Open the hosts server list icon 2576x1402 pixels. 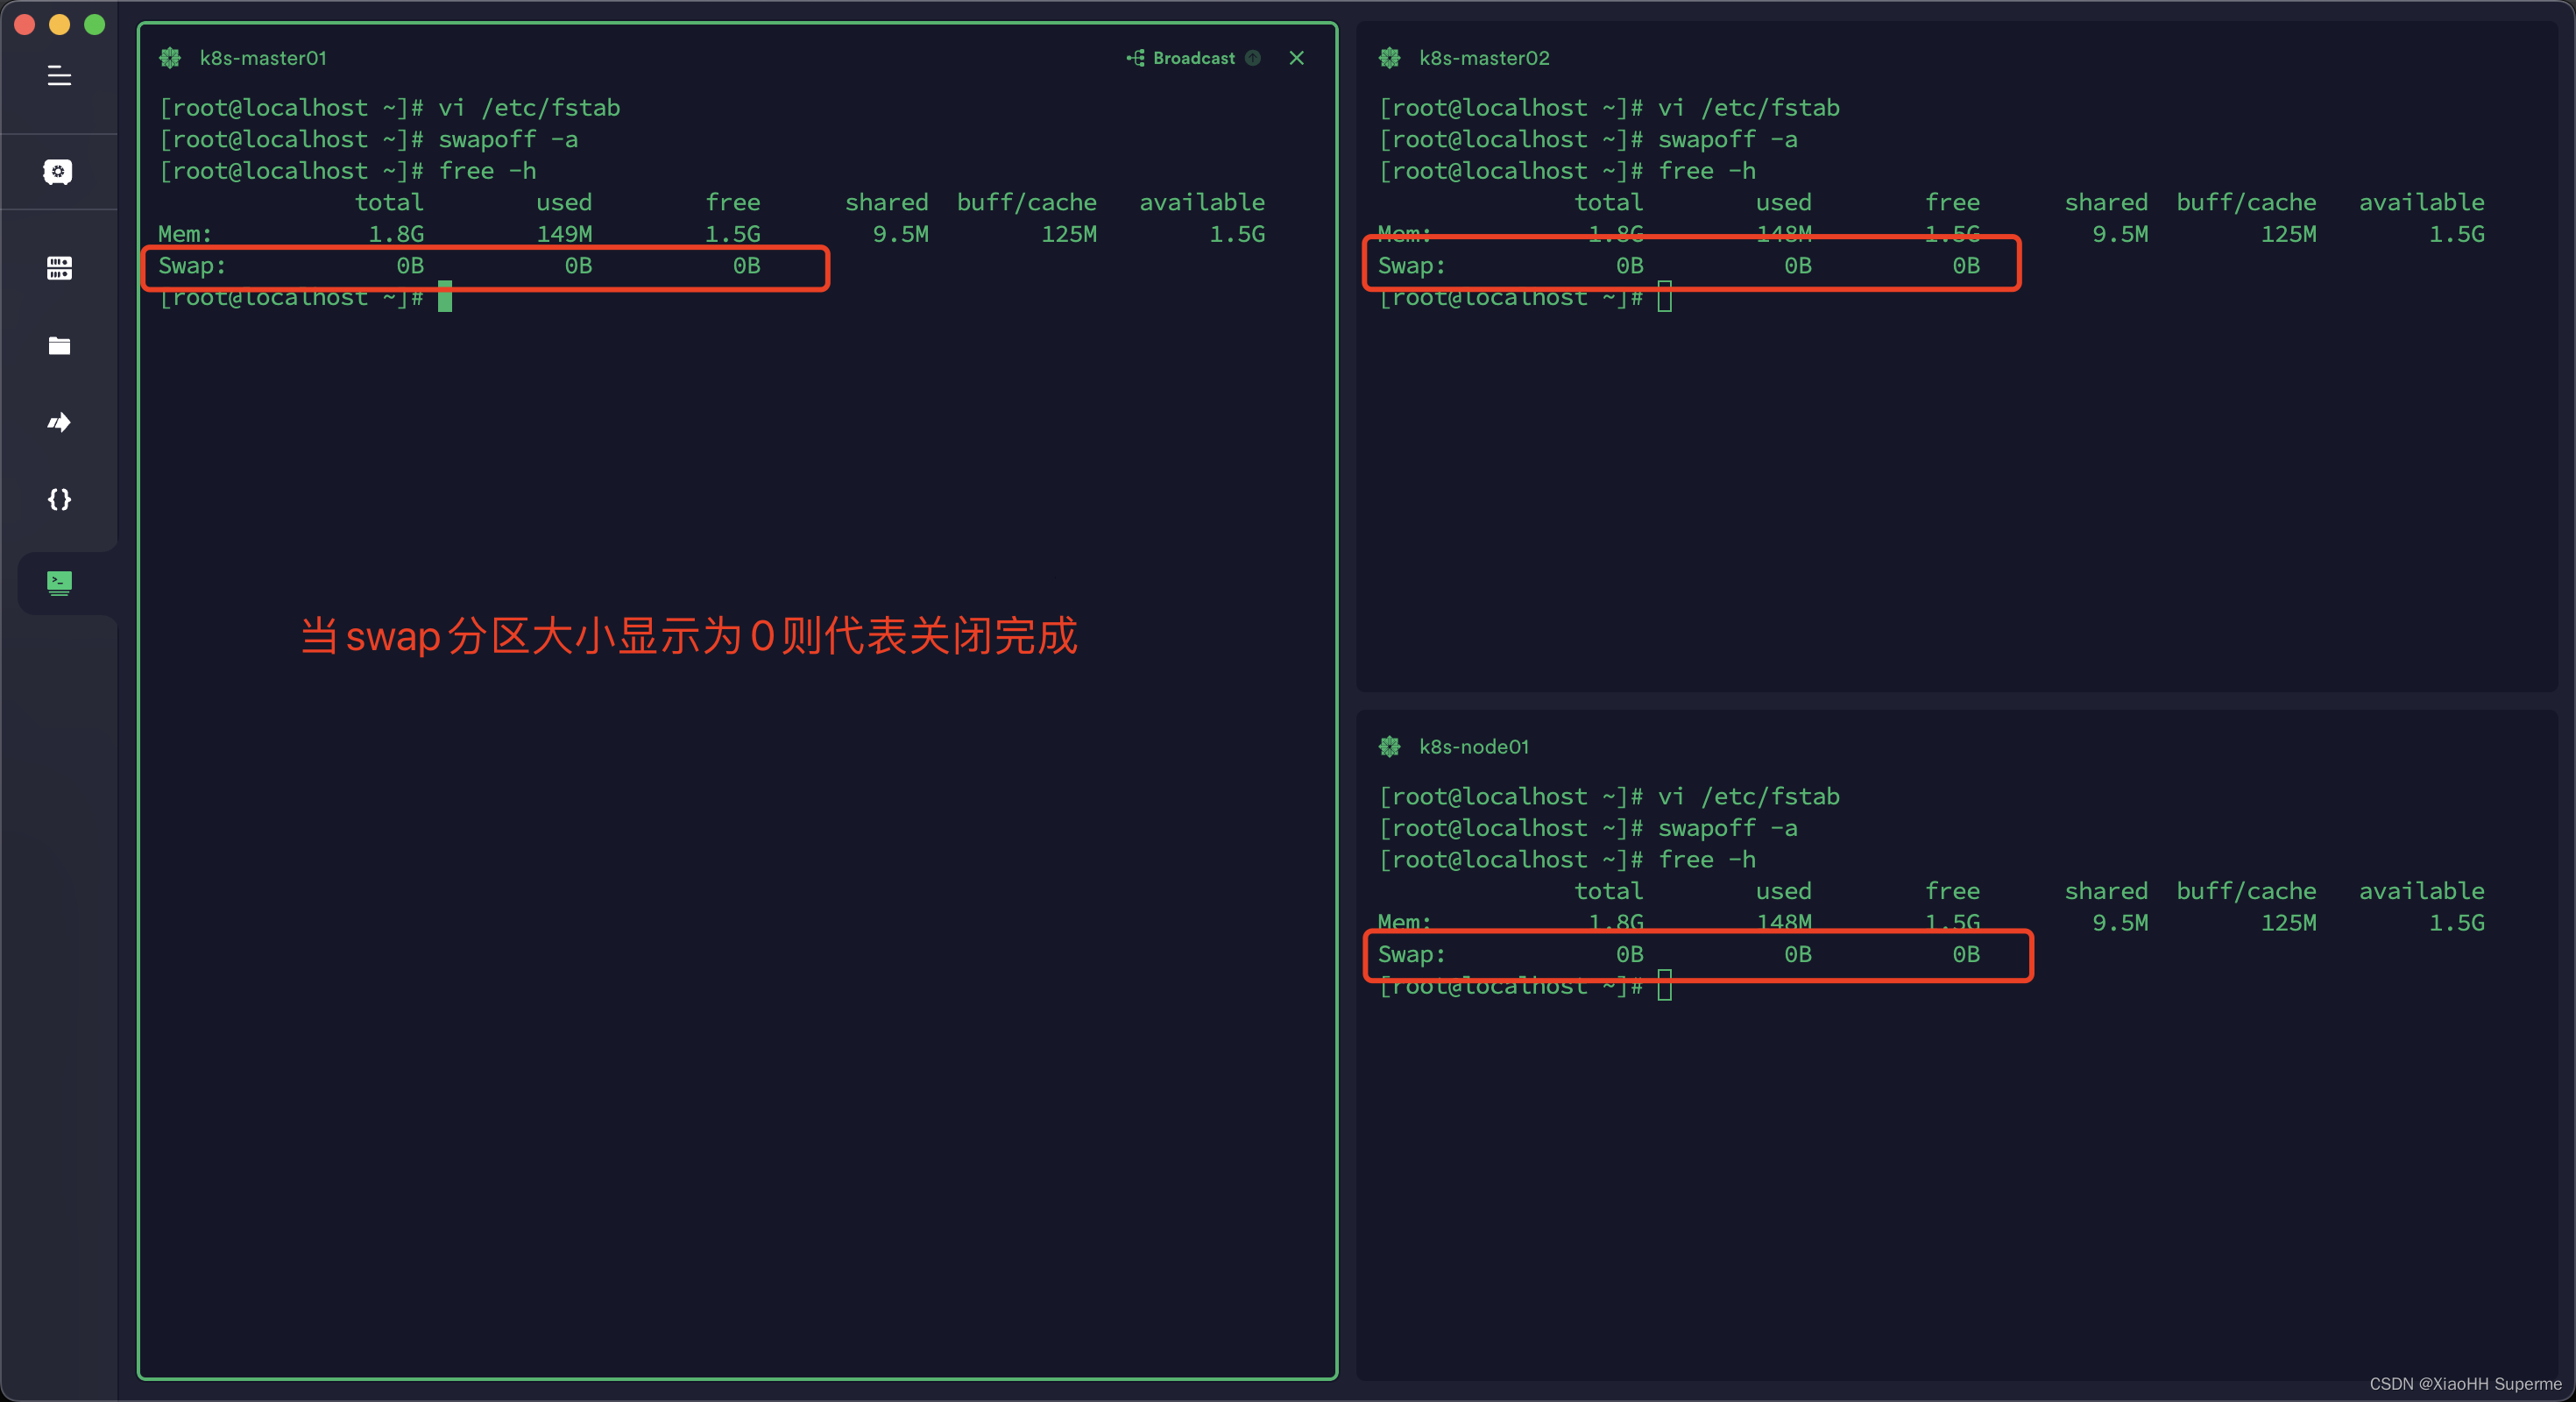59,268
